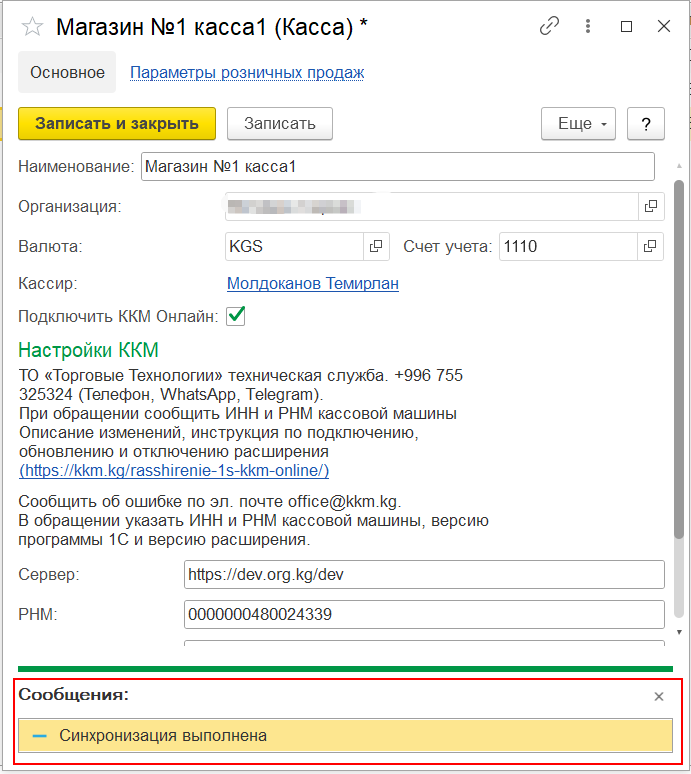Image resolution: width=691 pixels, height=774 pixels.
Task: Click into the Сервер URL field
Action: (424, 575)
